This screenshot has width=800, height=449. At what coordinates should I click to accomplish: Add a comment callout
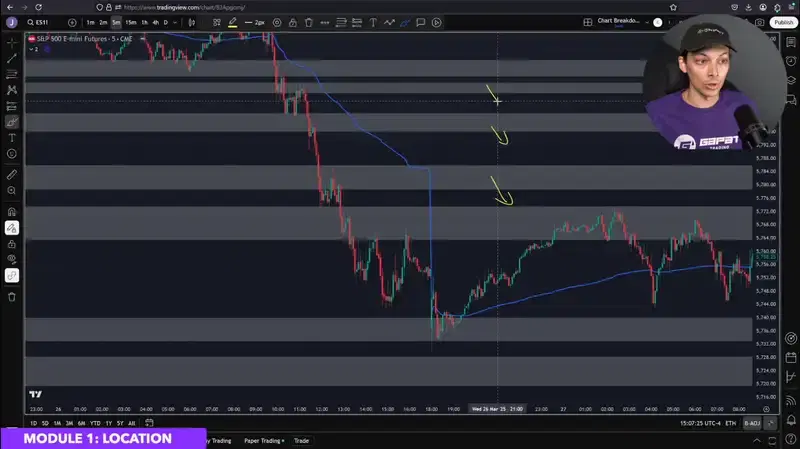click(x=420, y=22)
